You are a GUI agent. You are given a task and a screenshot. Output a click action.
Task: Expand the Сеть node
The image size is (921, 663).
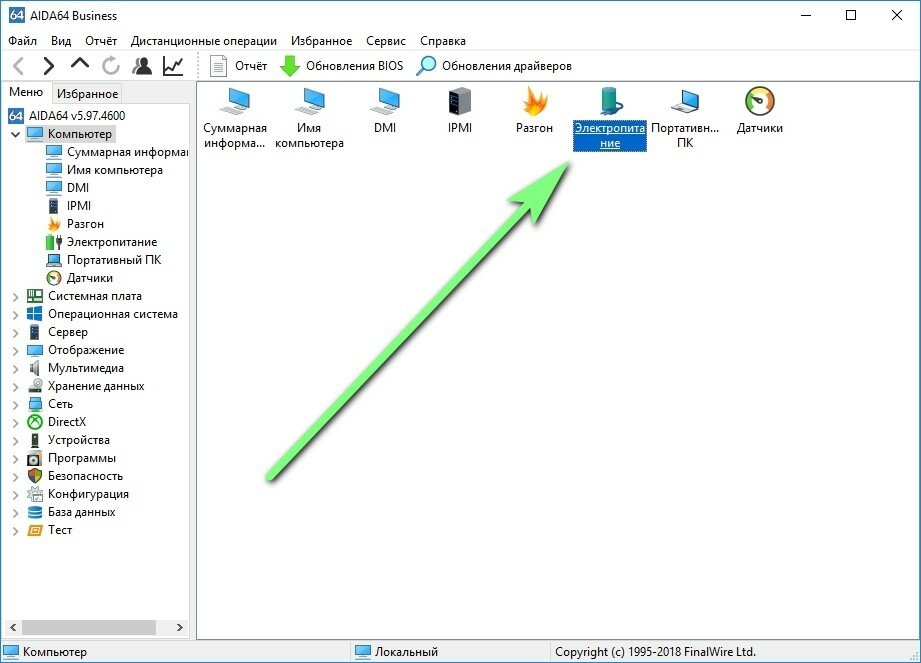click(16, 405)
